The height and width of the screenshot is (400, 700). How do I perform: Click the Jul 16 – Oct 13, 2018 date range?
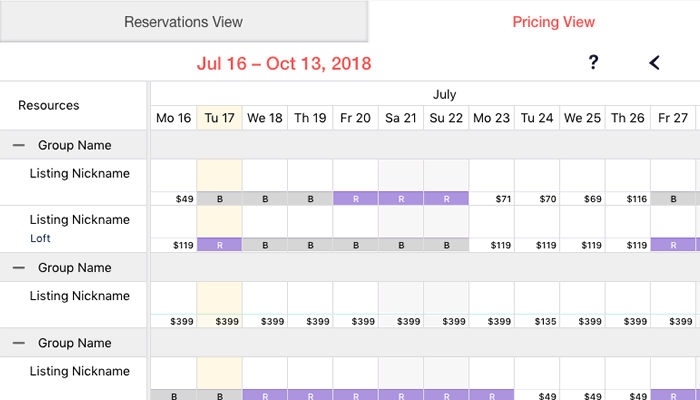click(x=284, y=63)
